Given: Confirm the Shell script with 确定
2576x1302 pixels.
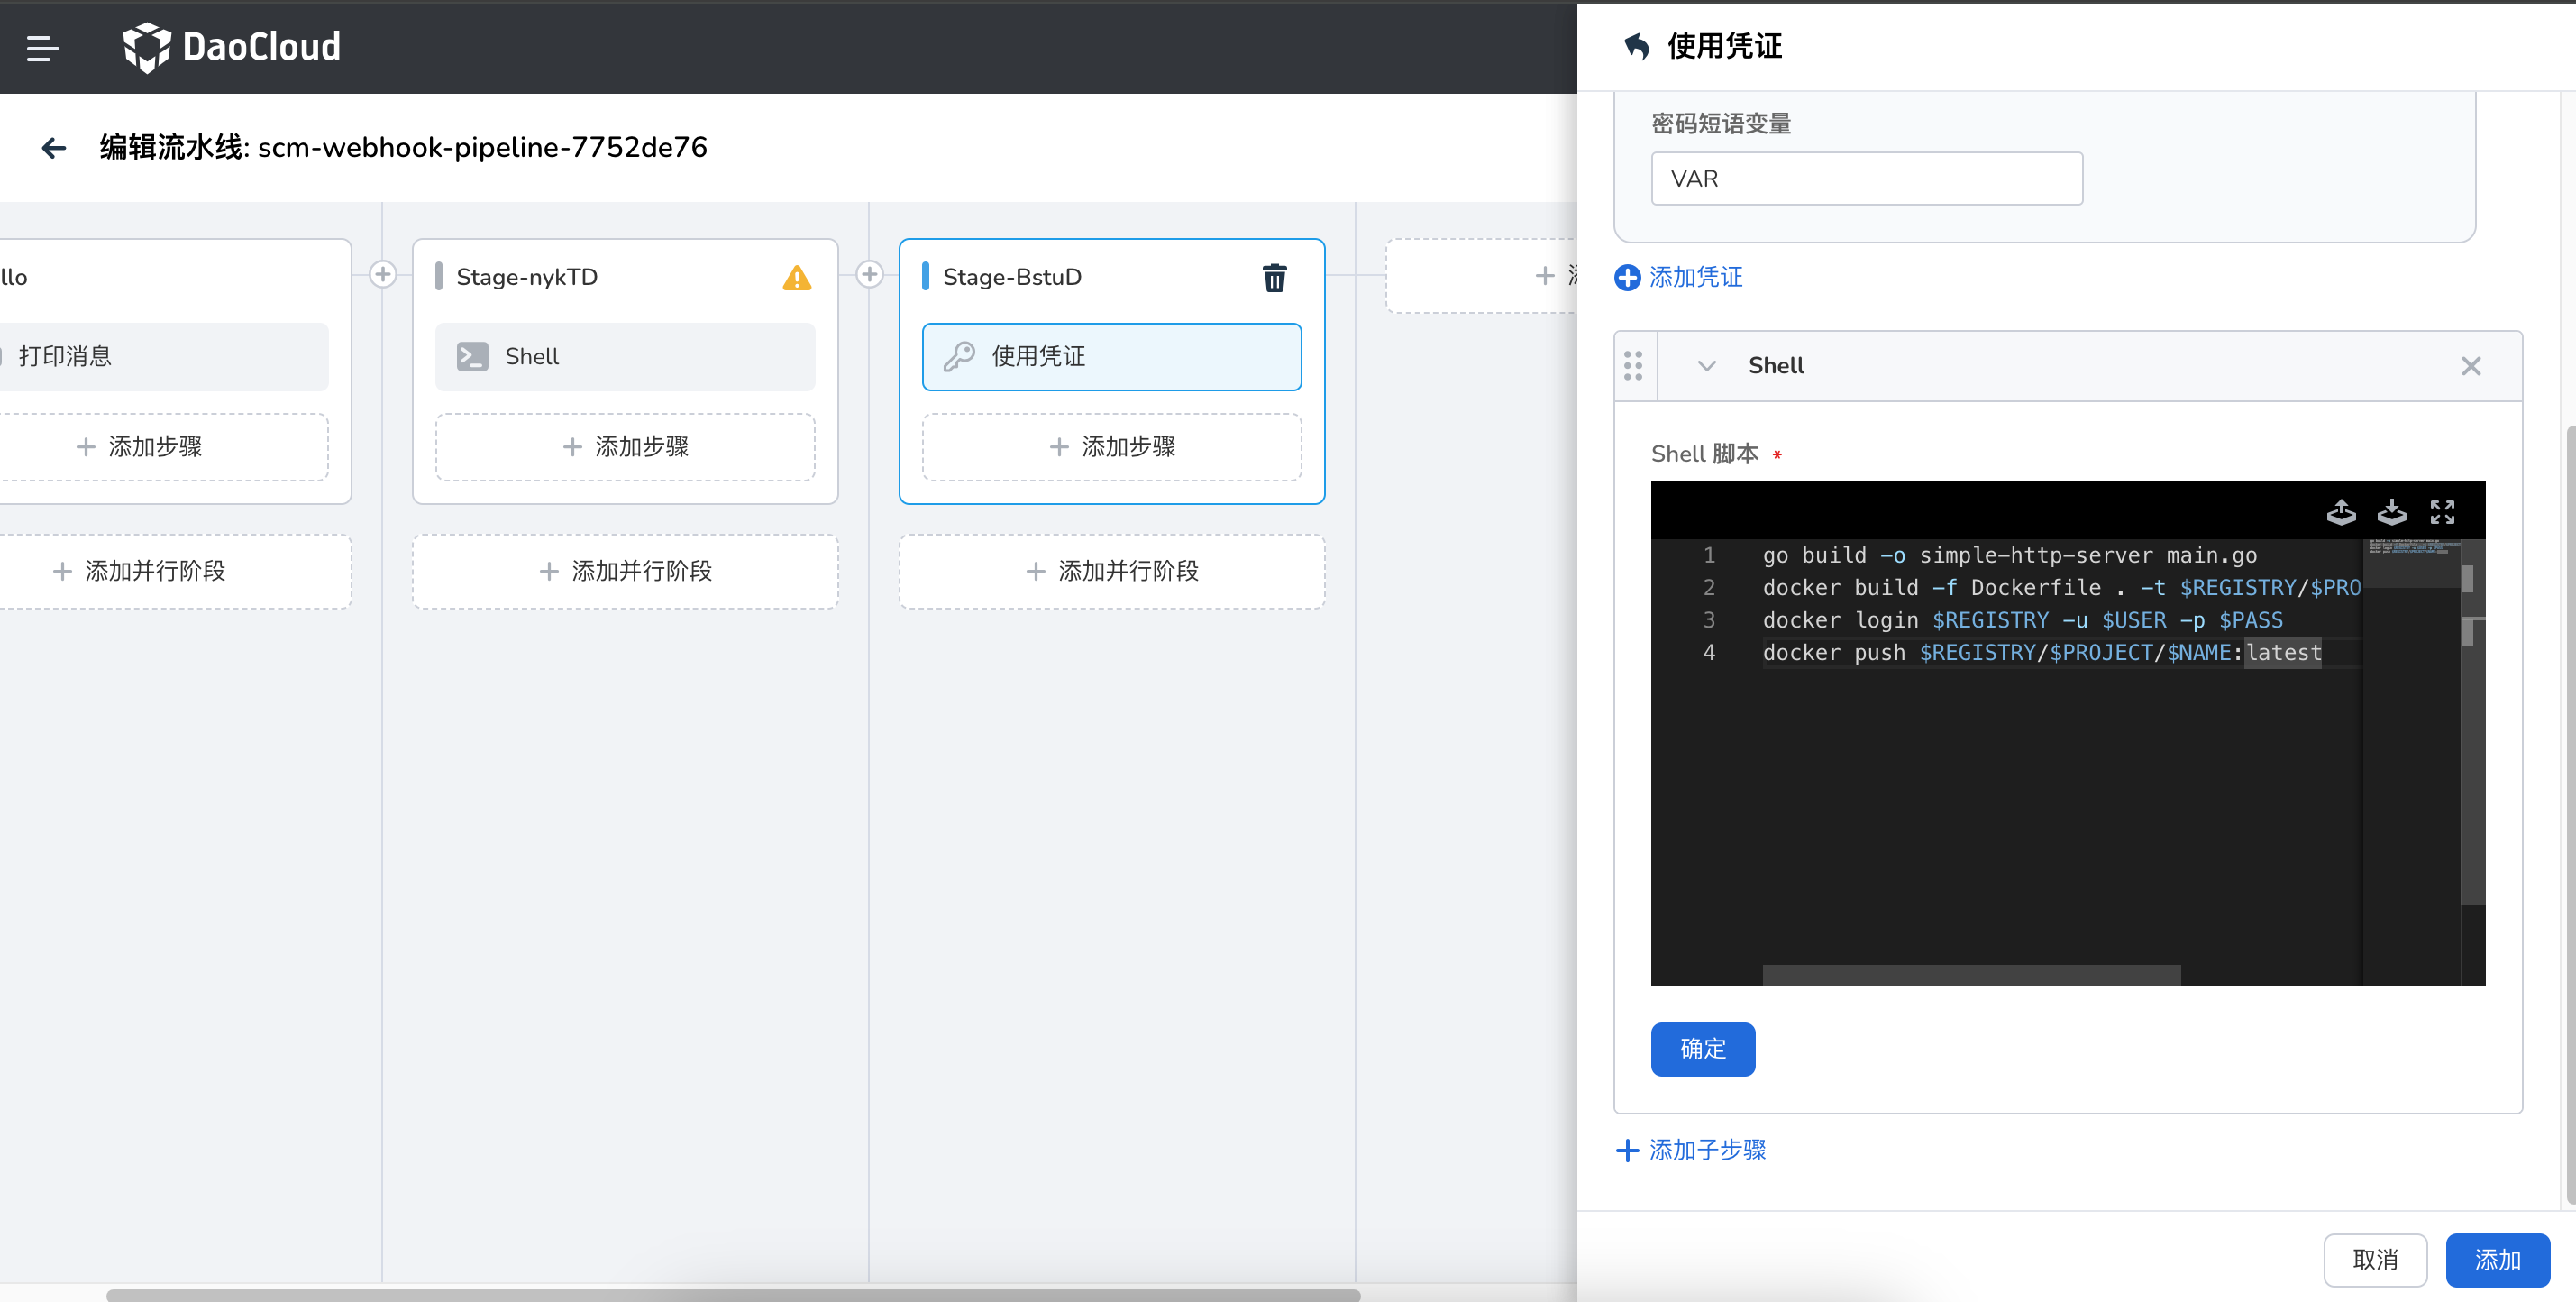Looking at the screenshot, I should click(x=1703, y=1049).
